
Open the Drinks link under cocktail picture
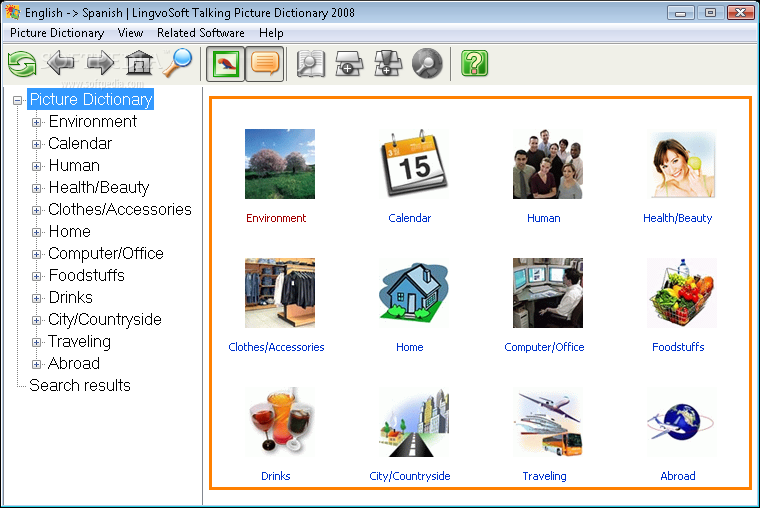coord(275,476)
